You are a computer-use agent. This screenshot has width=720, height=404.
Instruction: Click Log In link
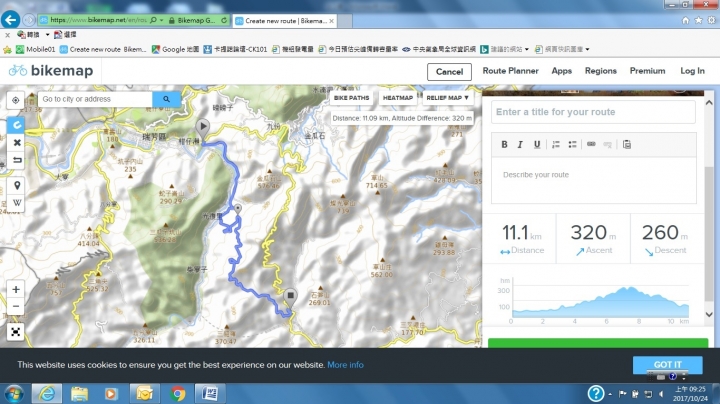tap(692, 71)
